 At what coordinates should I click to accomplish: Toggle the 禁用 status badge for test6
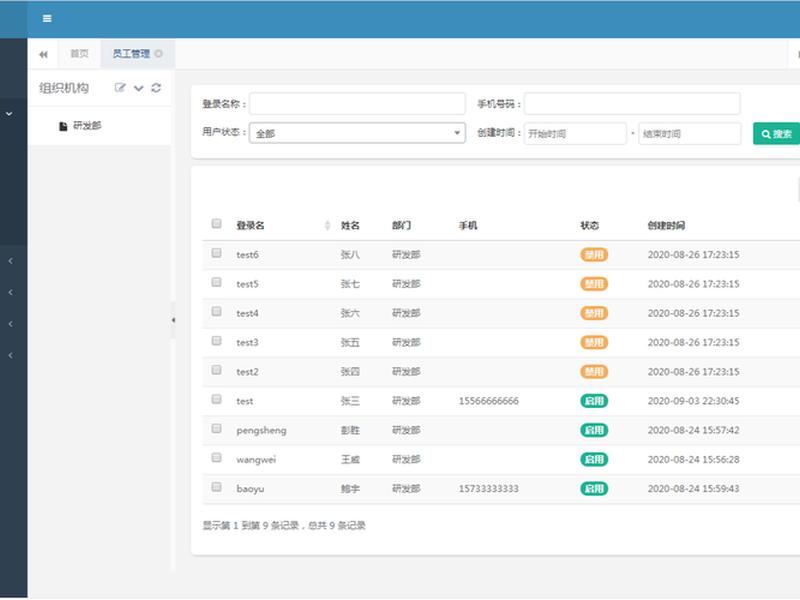pos(594,255)
